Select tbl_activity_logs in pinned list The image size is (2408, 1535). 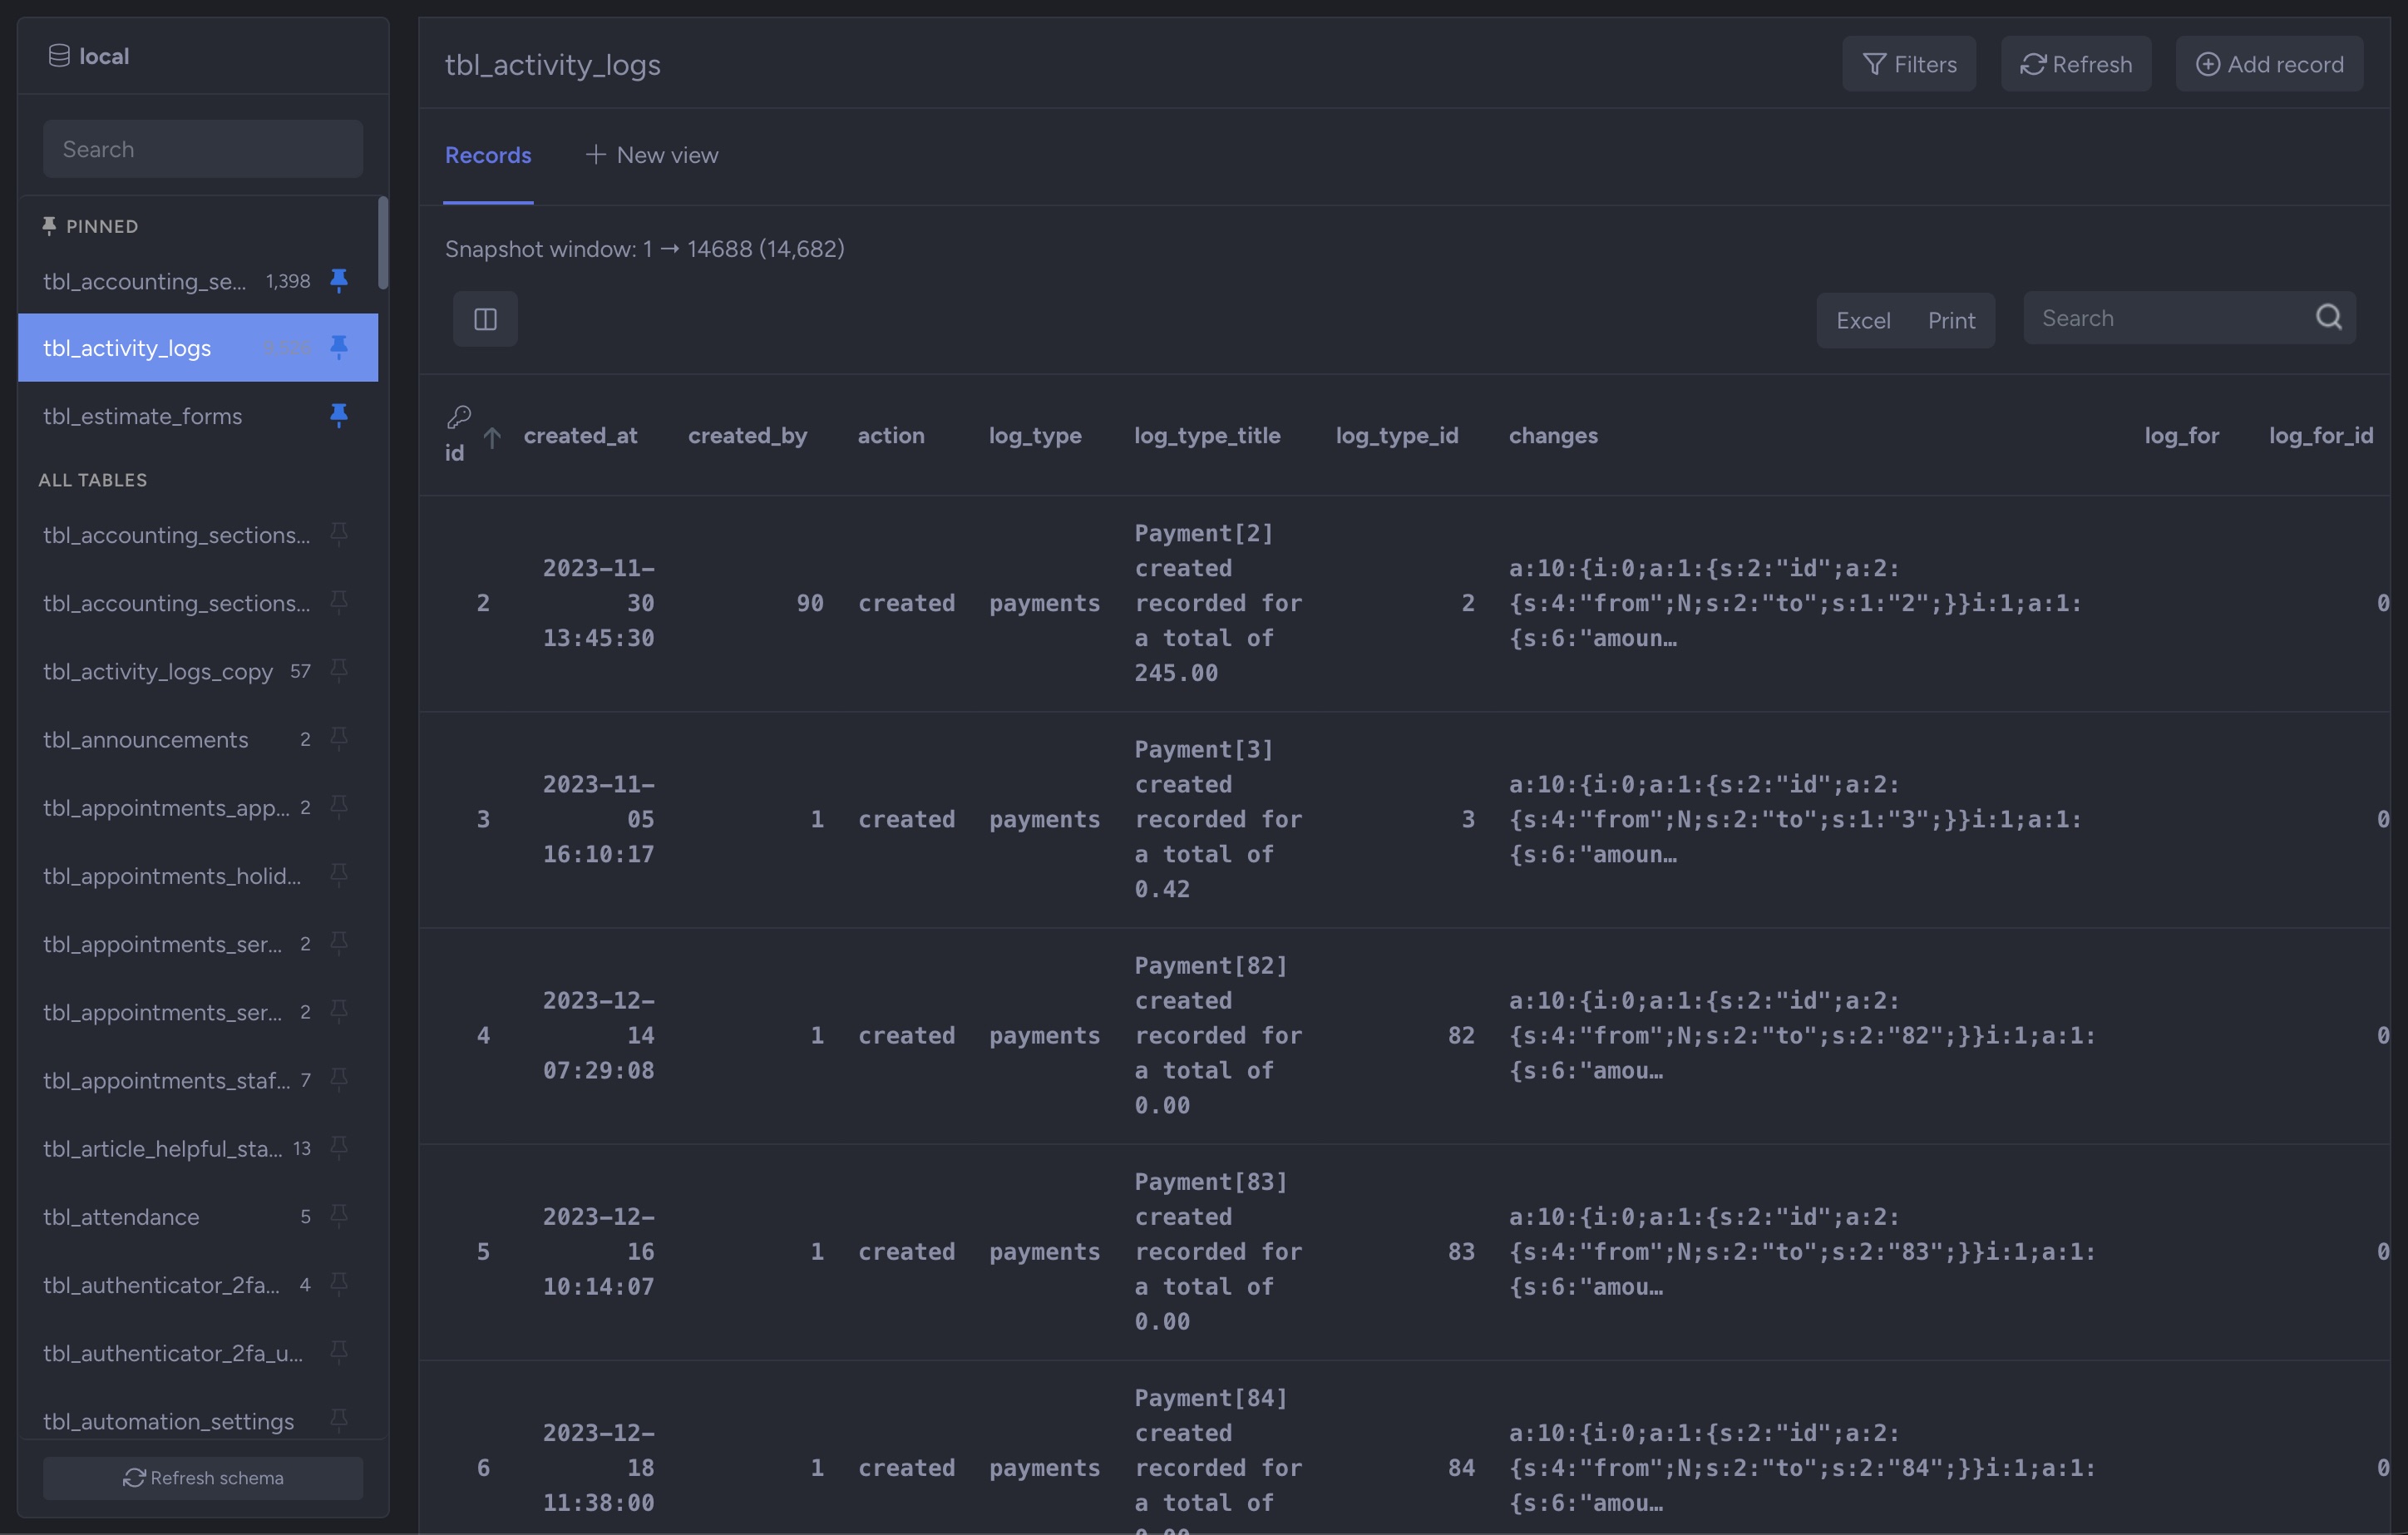coord(198,348)
